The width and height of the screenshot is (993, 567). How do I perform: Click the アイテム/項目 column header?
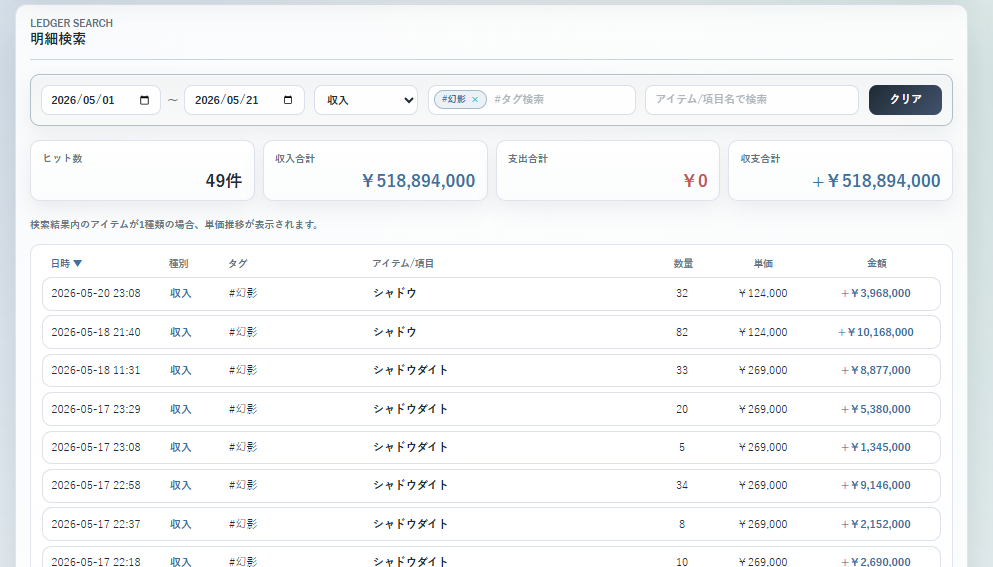click(x=403, y=264)
